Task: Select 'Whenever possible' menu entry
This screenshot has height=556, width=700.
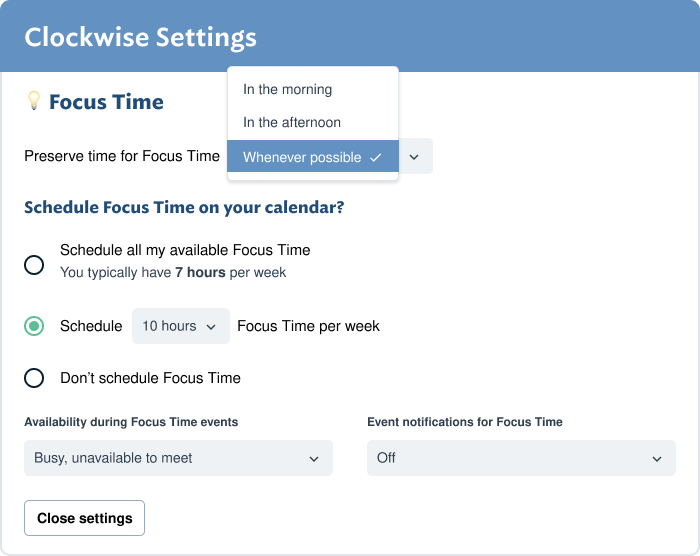Action: [313, 157]
